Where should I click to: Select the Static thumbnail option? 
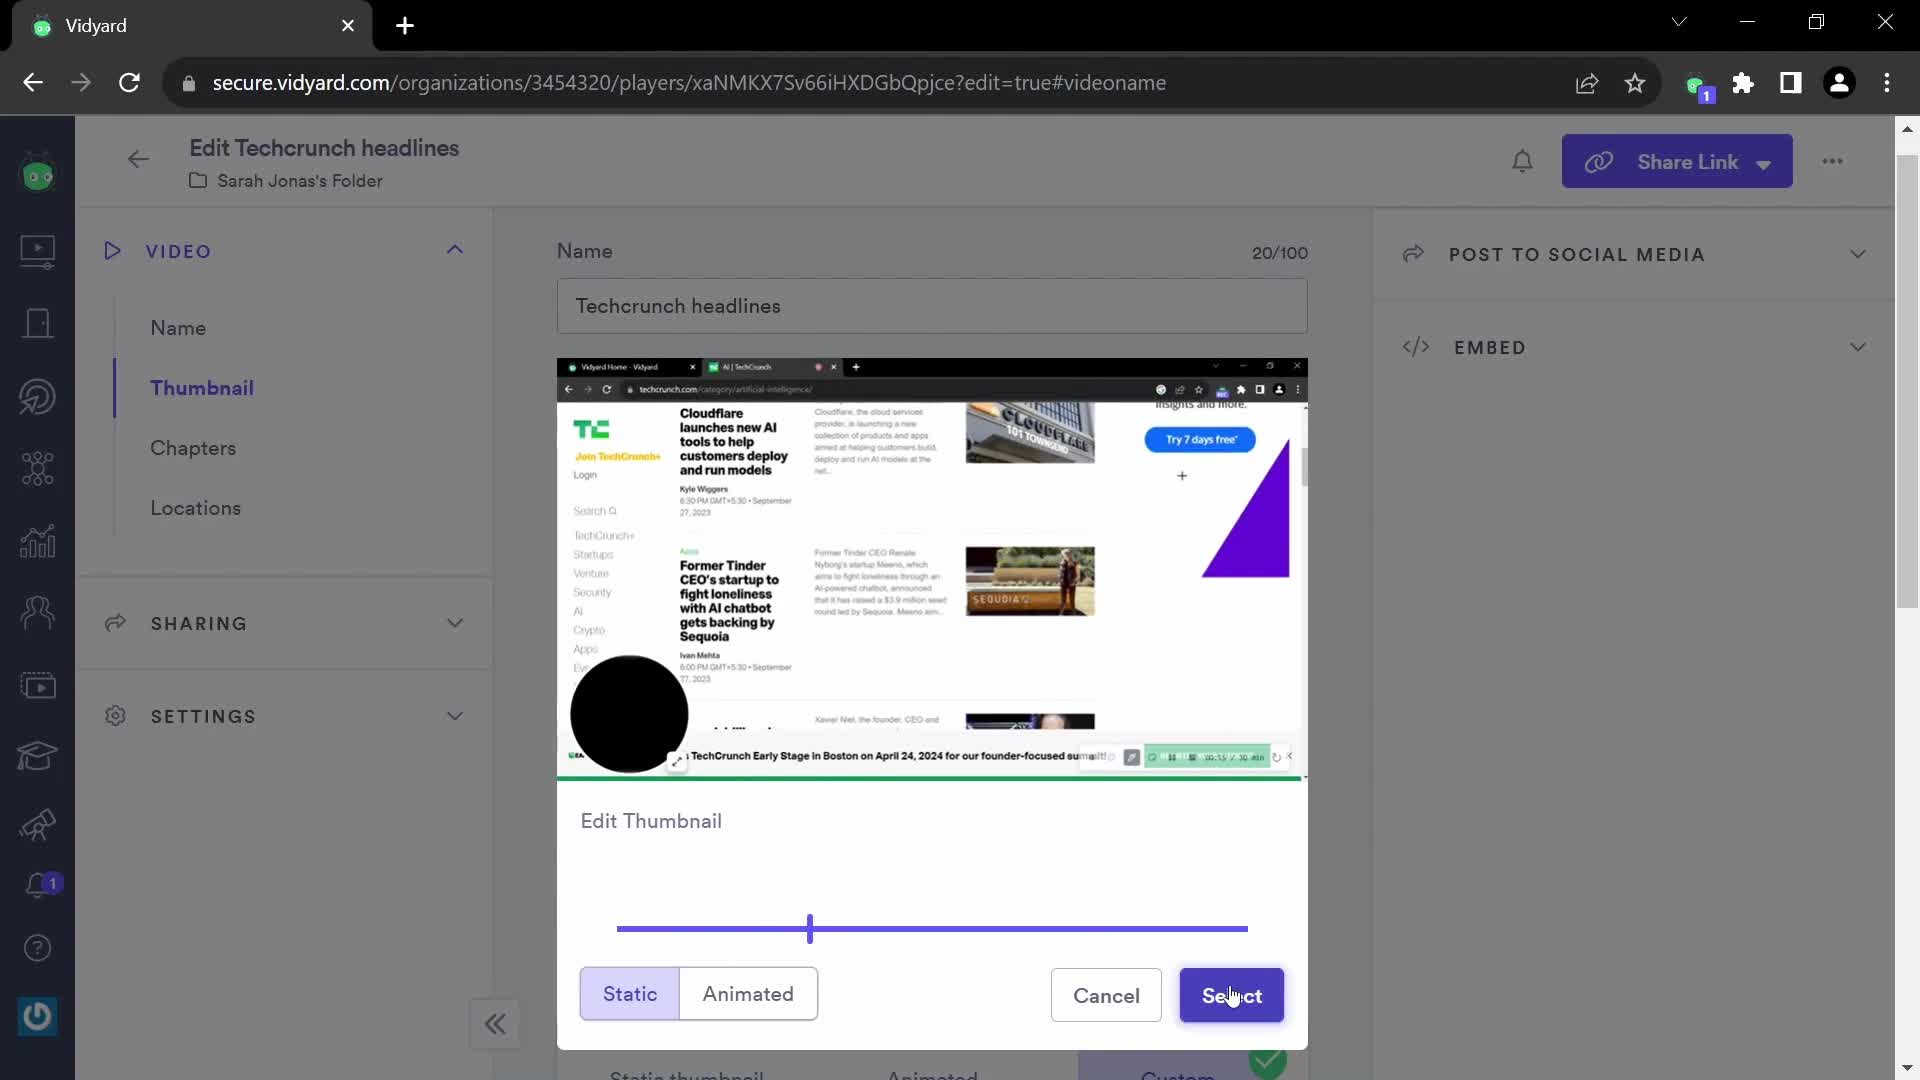630,994
